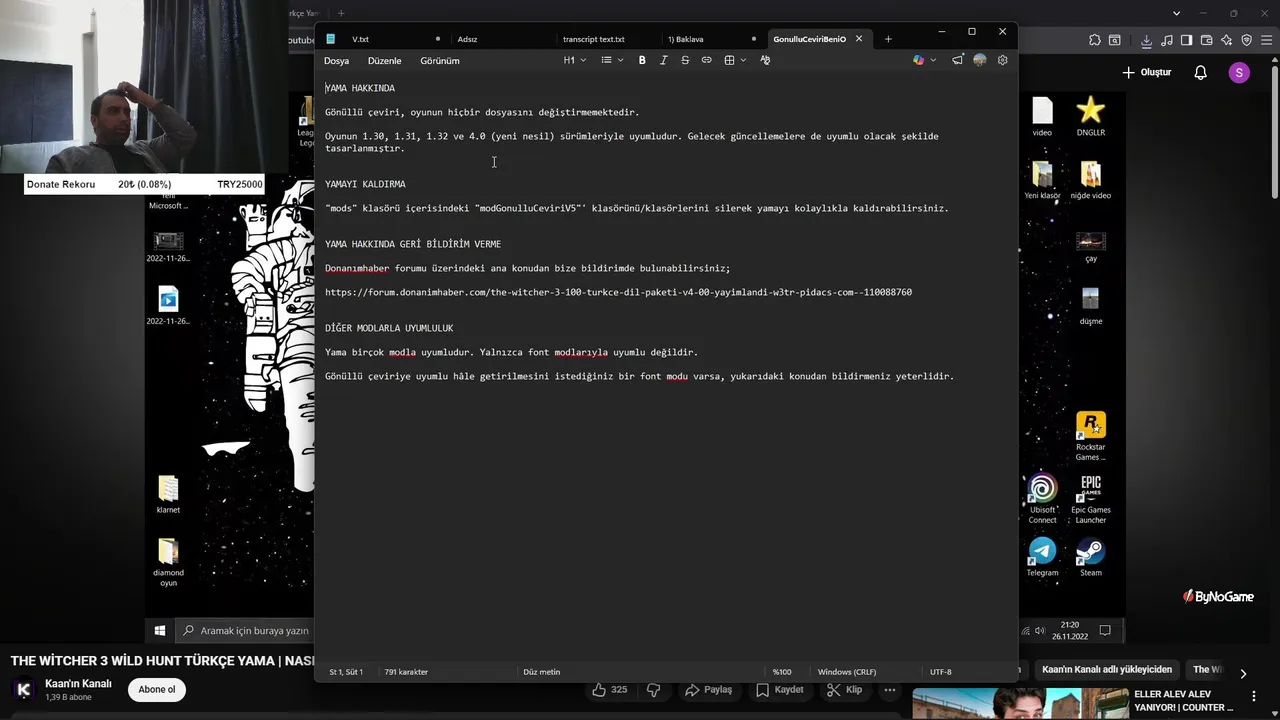This screenshot has width=1280, height=720.
Task: Dislike the YouTube video
Action: [654, 690]
